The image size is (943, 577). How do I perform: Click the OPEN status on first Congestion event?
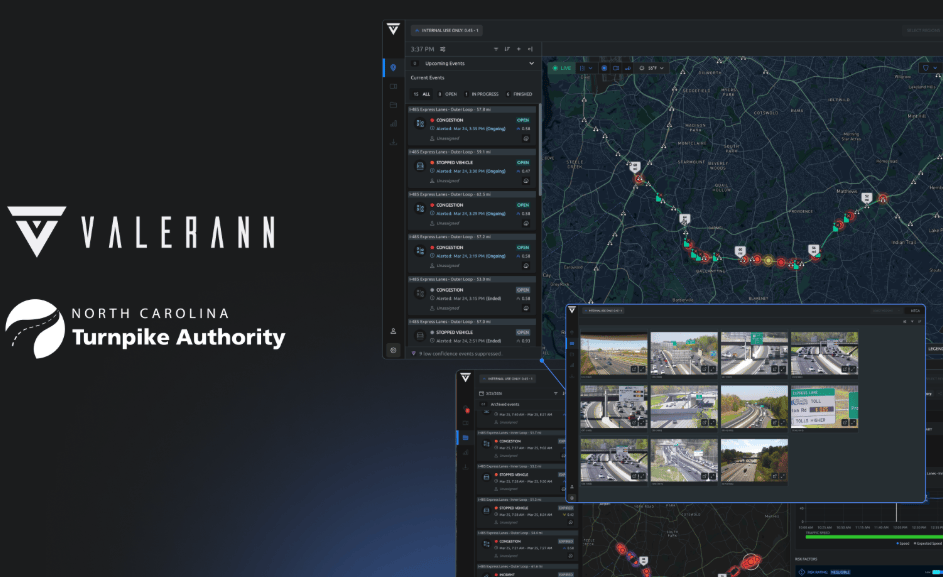[523, 119]
